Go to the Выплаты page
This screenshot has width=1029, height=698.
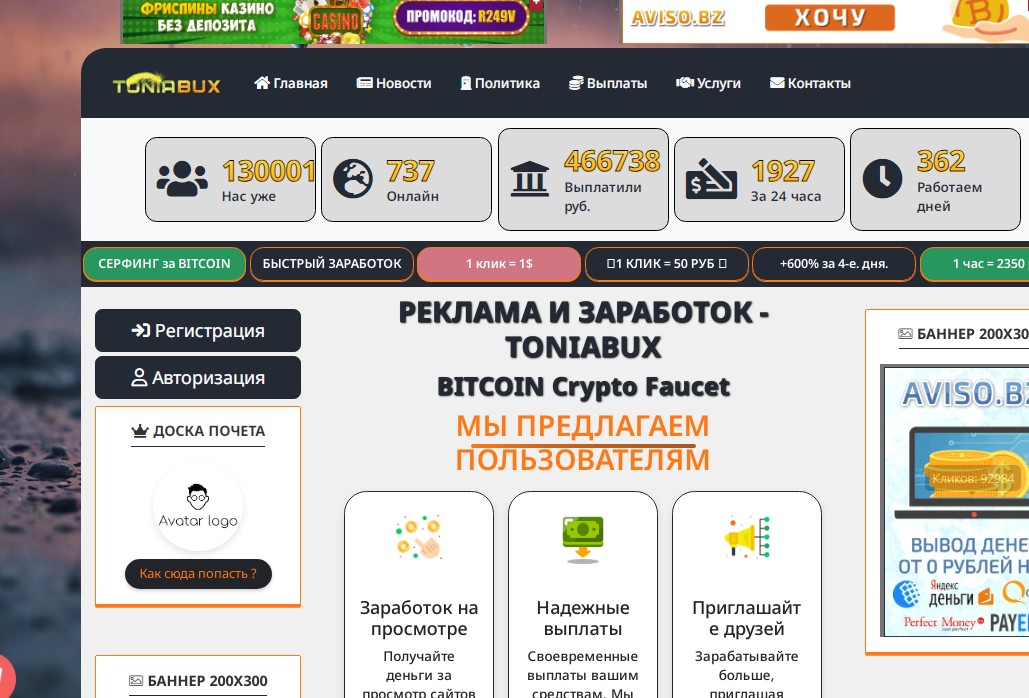coord(608,83)
